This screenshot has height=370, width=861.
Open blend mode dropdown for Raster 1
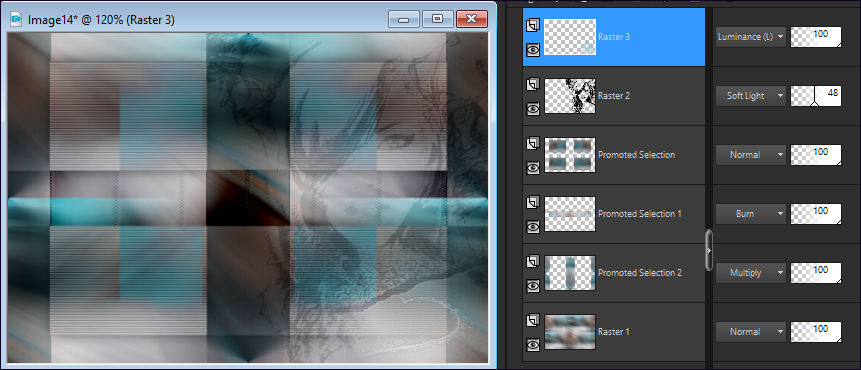coord(751,332)
